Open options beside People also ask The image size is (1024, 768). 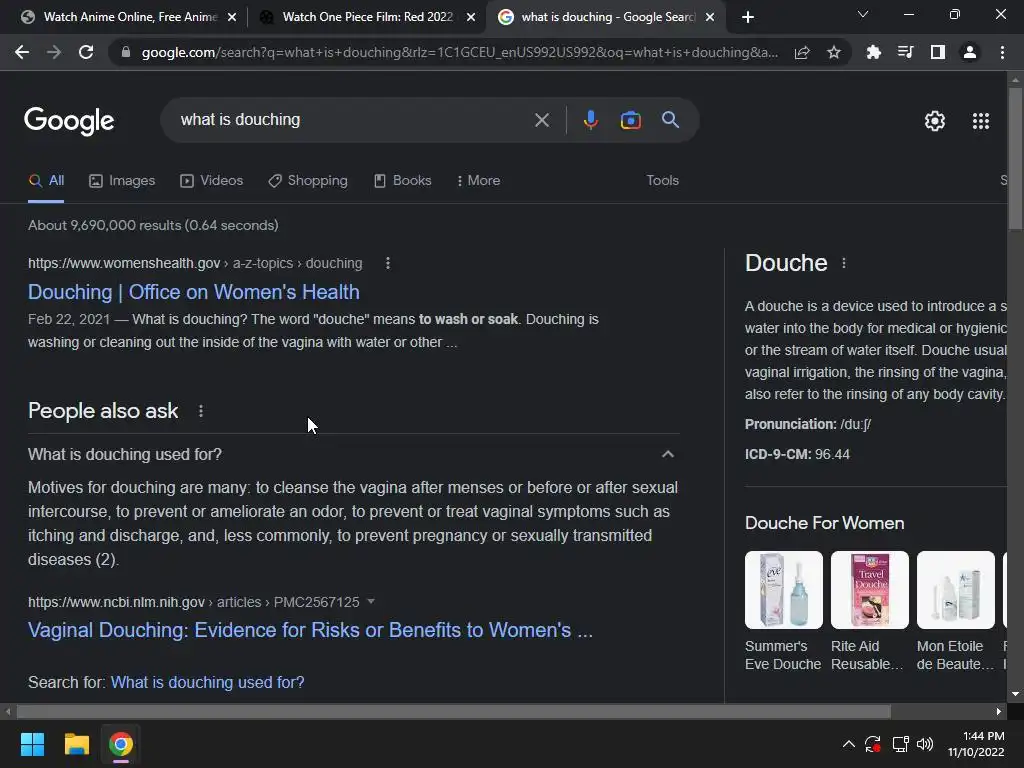coord(200,411)
